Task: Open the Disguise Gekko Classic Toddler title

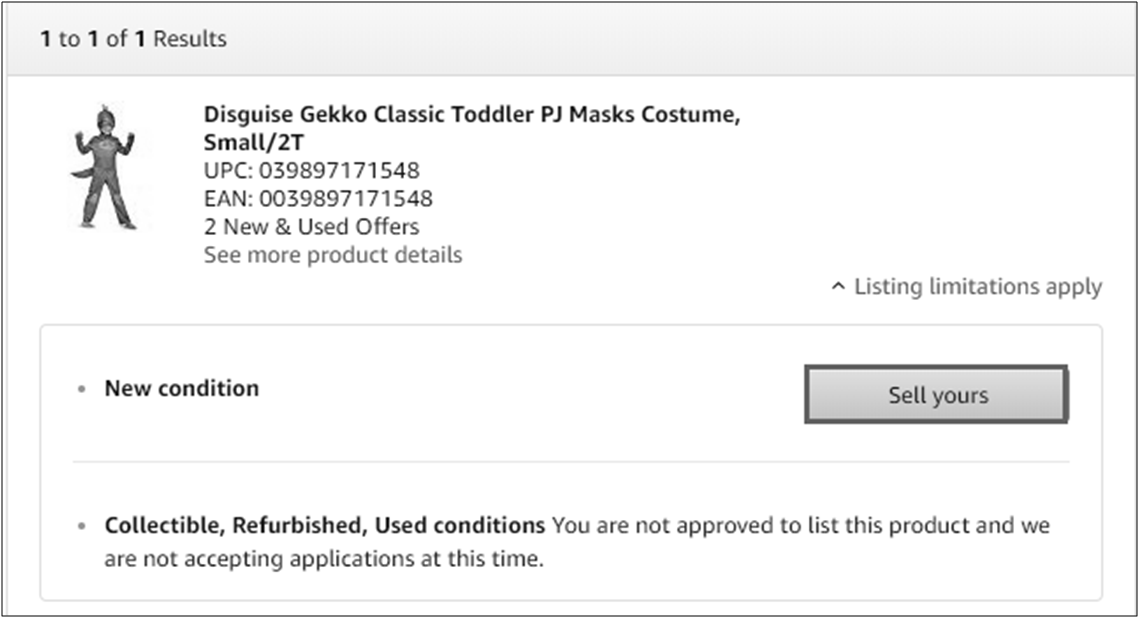Action: (472, 114)
